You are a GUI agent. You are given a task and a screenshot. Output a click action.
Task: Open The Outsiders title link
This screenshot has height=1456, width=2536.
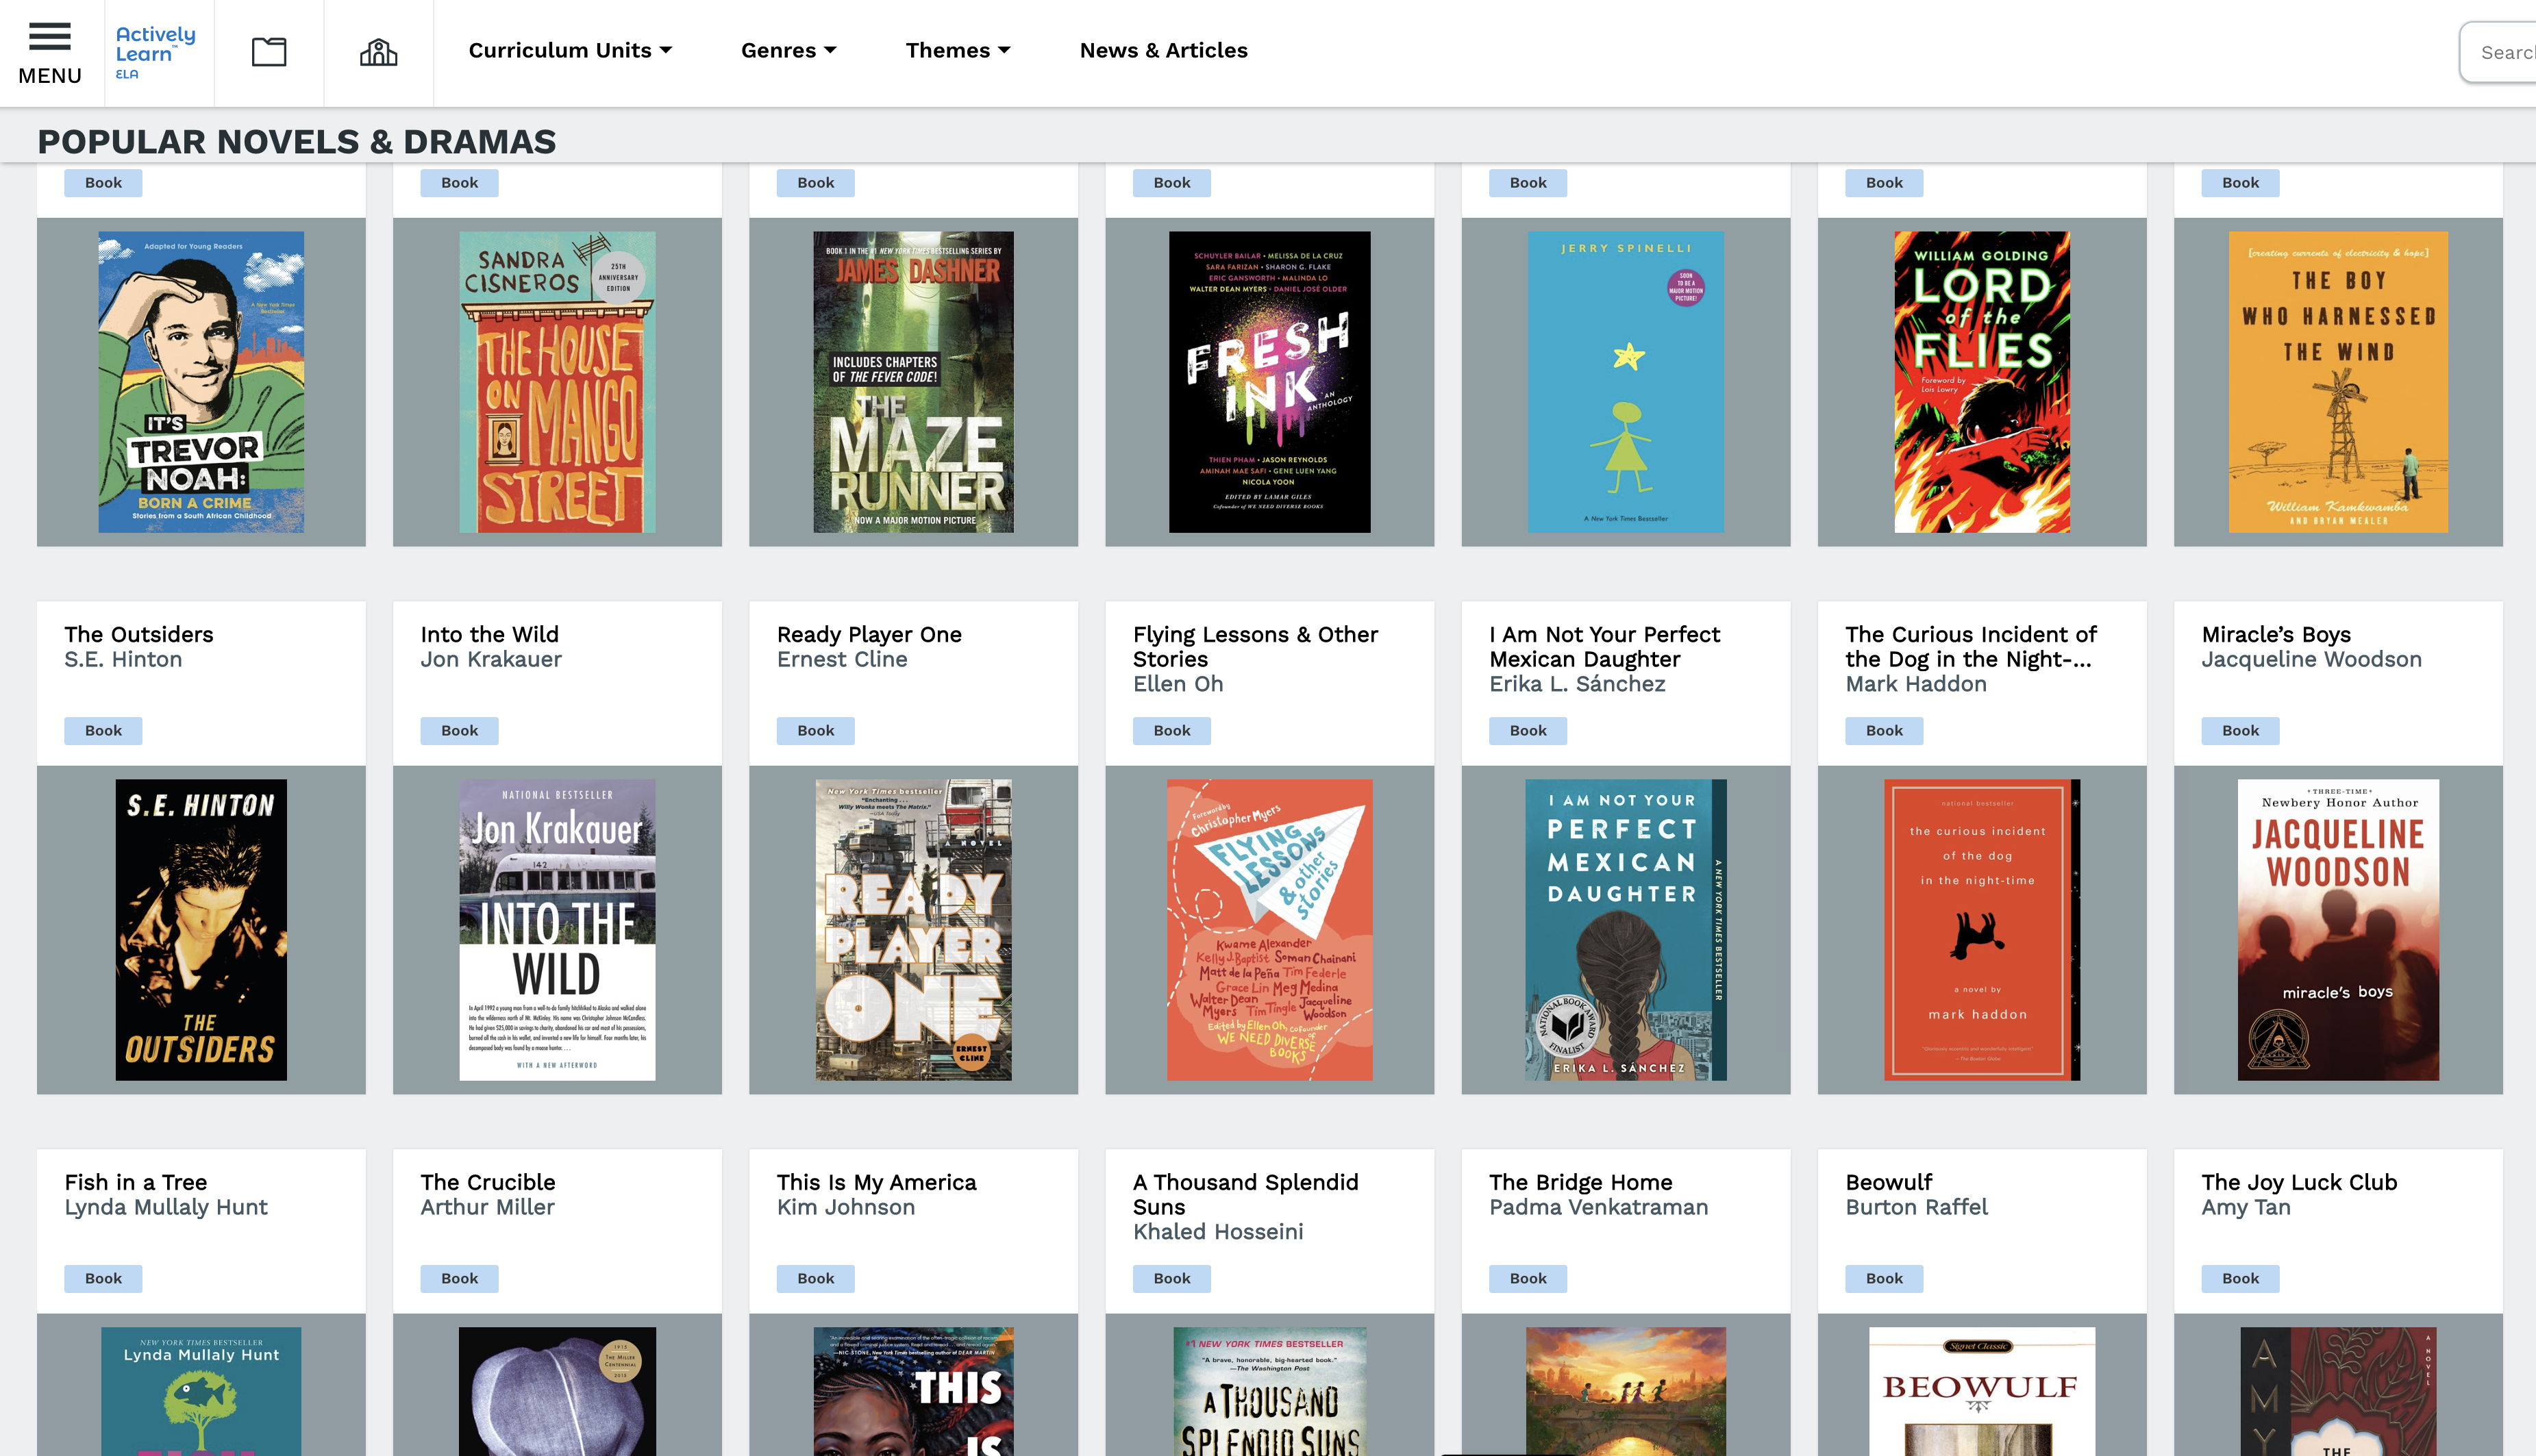coord(139,634)
